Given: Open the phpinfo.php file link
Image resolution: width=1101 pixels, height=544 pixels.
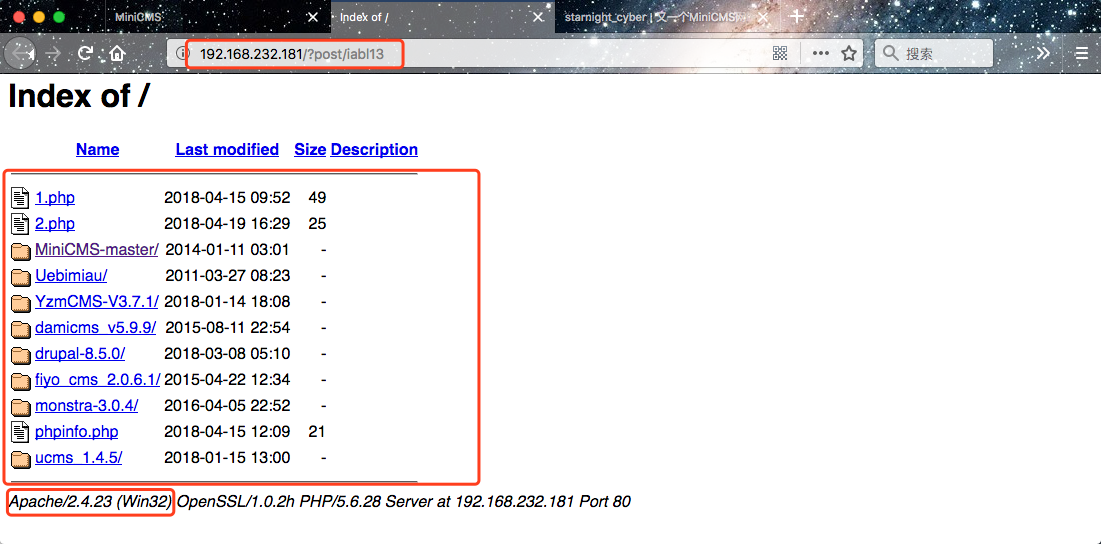Looking at the screenshot, I should (x=77, y=432).
